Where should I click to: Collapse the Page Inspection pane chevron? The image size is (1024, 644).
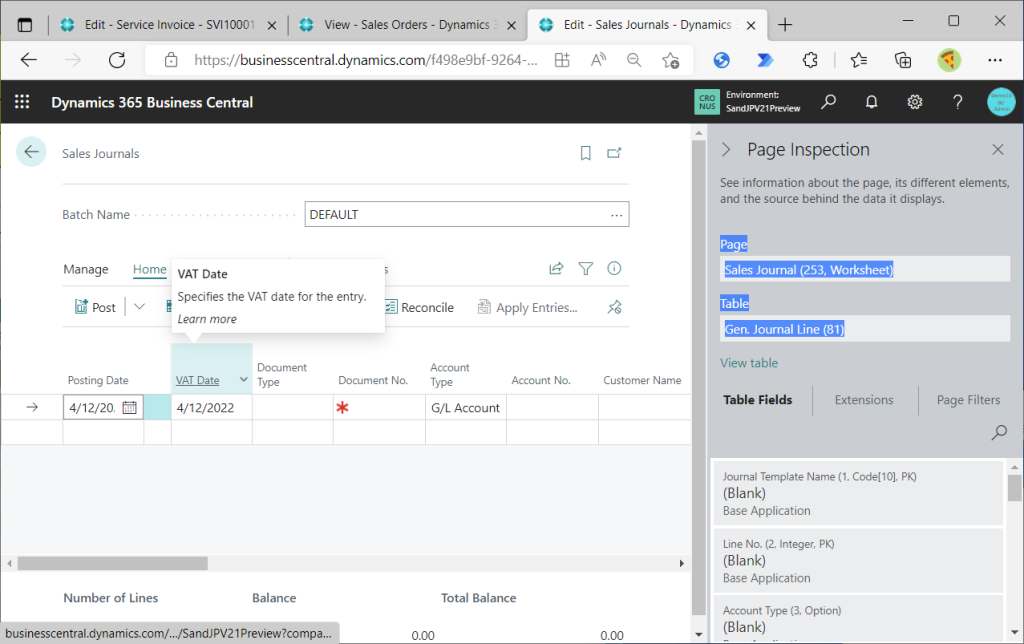point(726,150)
